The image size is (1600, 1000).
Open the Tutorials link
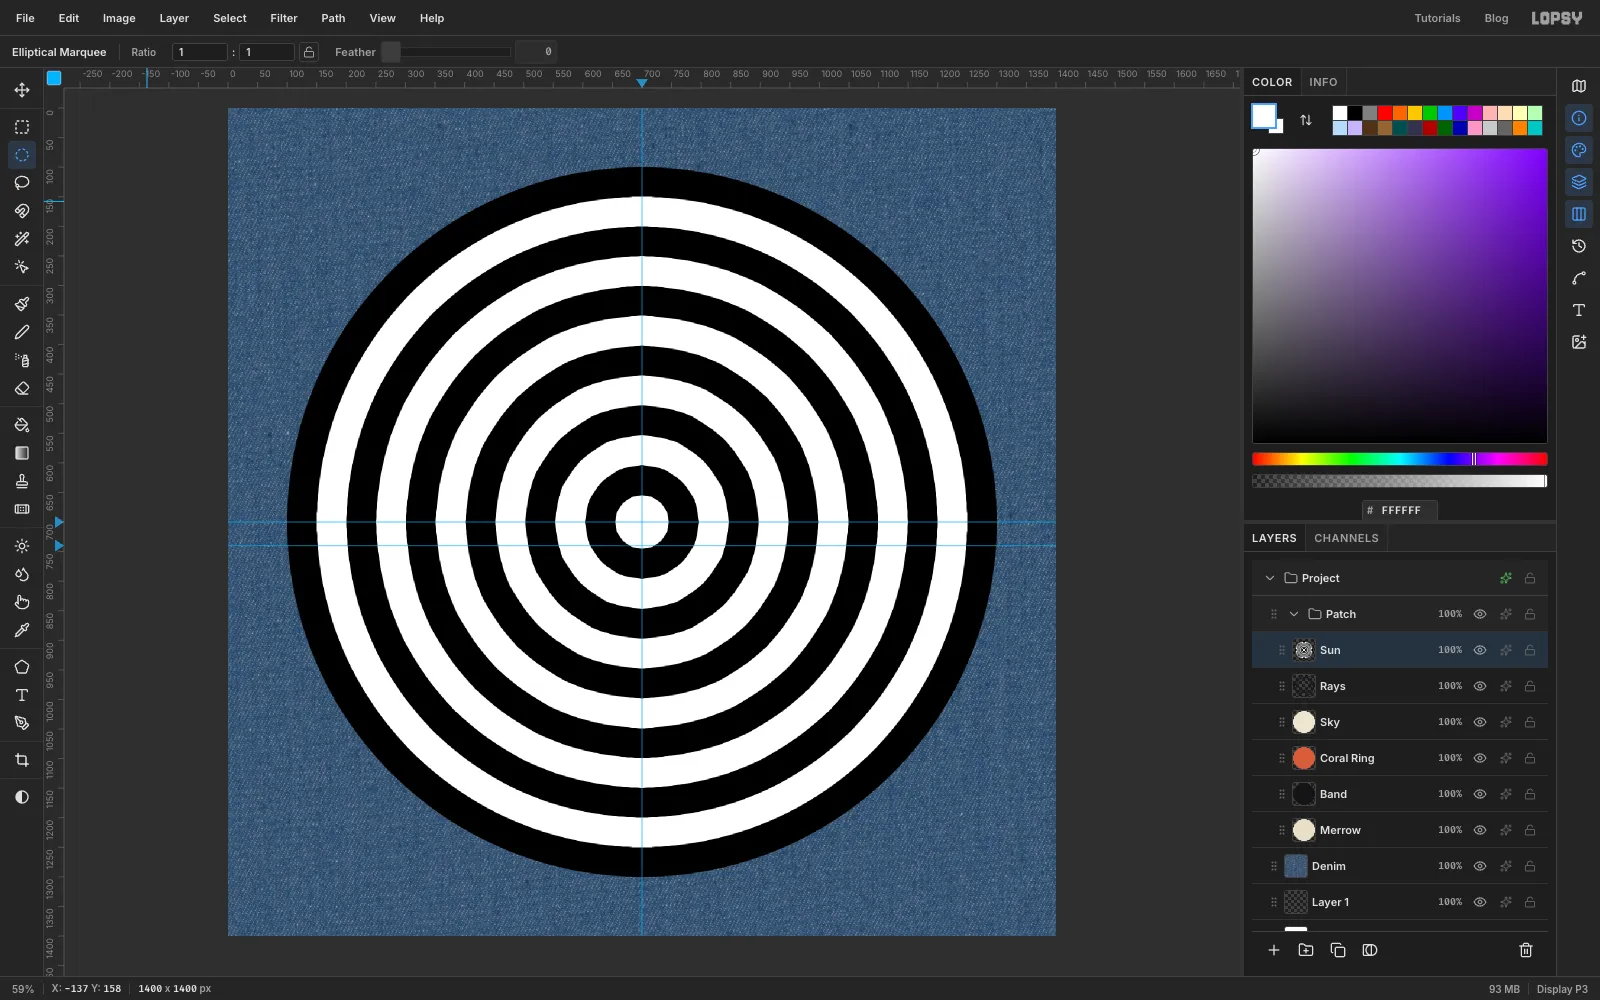pos(1437,18)
